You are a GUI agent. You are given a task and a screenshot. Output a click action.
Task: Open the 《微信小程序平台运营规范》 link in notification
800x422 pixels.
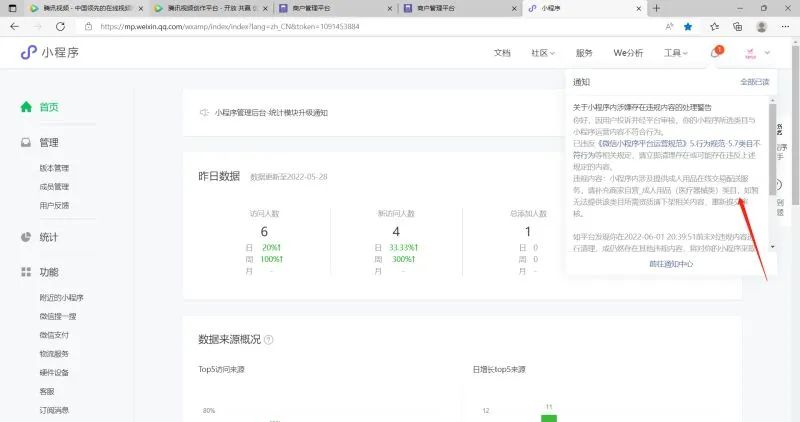point(642,143)
